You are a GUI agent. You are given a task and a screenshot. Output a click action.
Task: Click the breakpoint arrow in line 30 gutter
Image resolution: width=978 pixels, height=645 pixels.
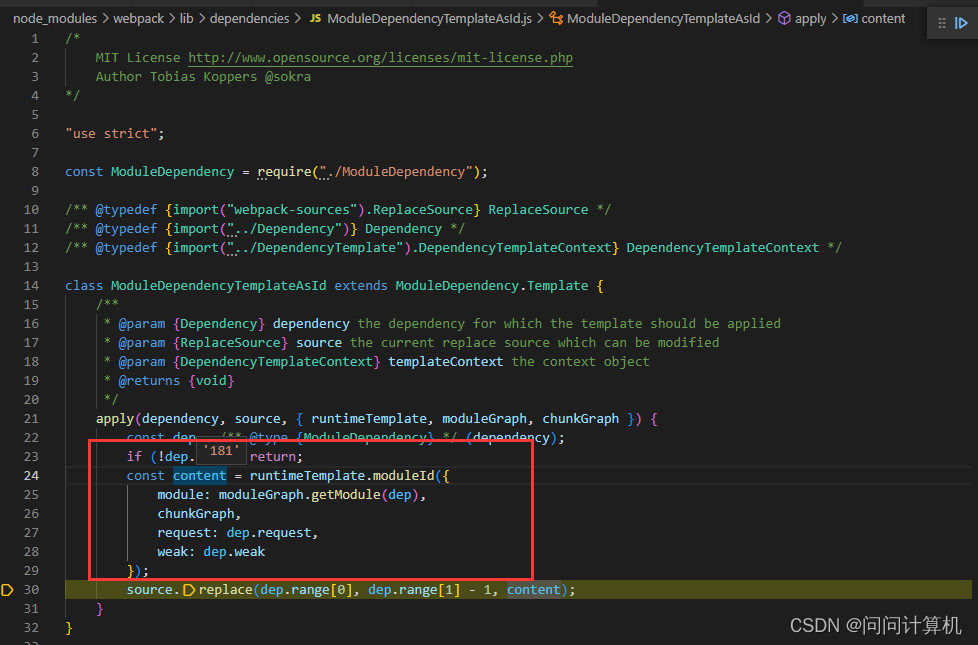pyautogui.click(x=7, y=589)
